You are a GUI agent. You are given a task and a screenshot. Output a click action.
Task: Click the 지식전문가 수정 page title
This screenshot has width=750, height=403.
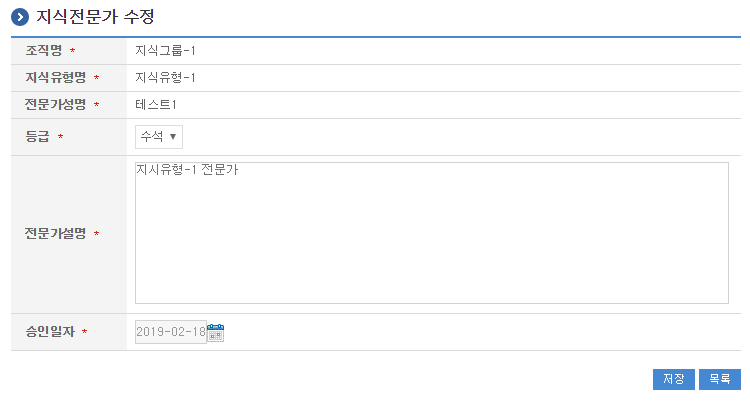pyautogui.click(x=94, y=17)
